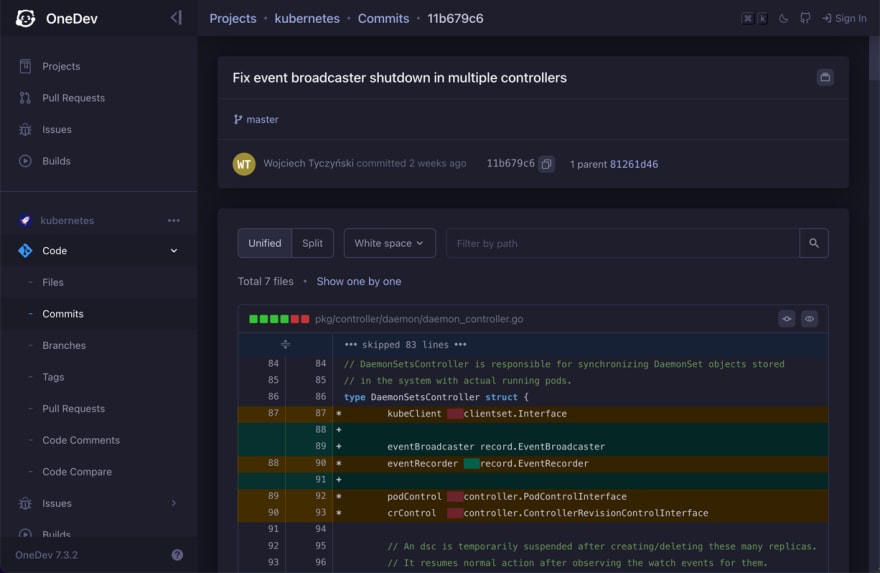This screenshot has height=573, width=880.
Task: Click the branch icon beside master
Action: pos(238,120)
